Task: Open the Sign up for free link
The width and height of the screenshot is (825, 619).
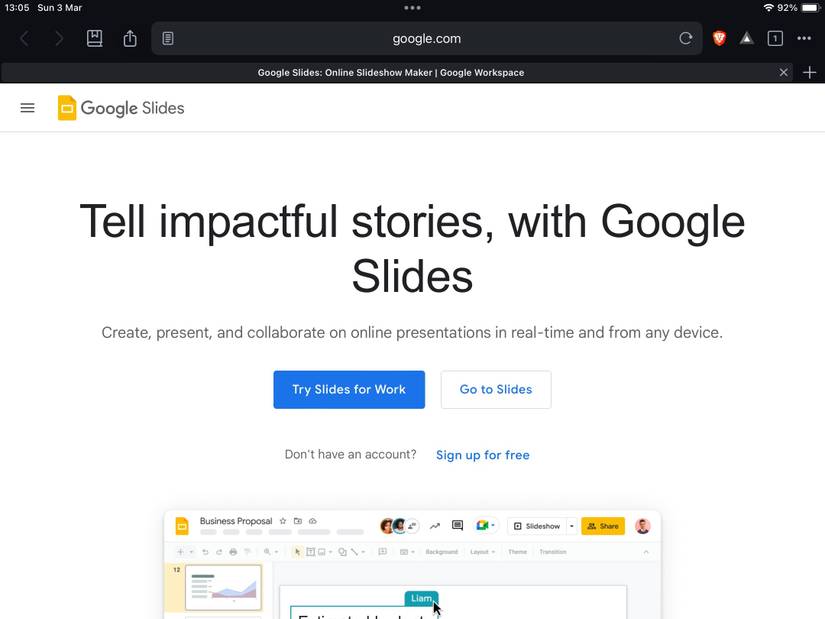Action: [483, 455]
